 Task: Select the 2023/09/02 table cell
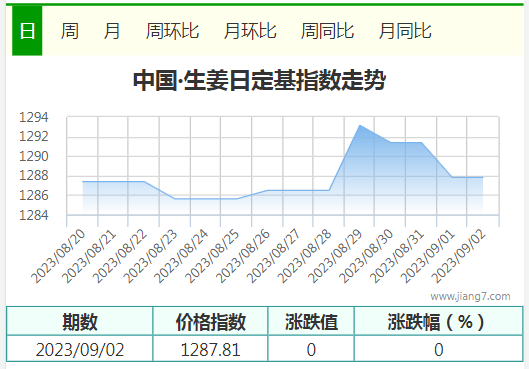pyautogui.click(x=80, y=349)
